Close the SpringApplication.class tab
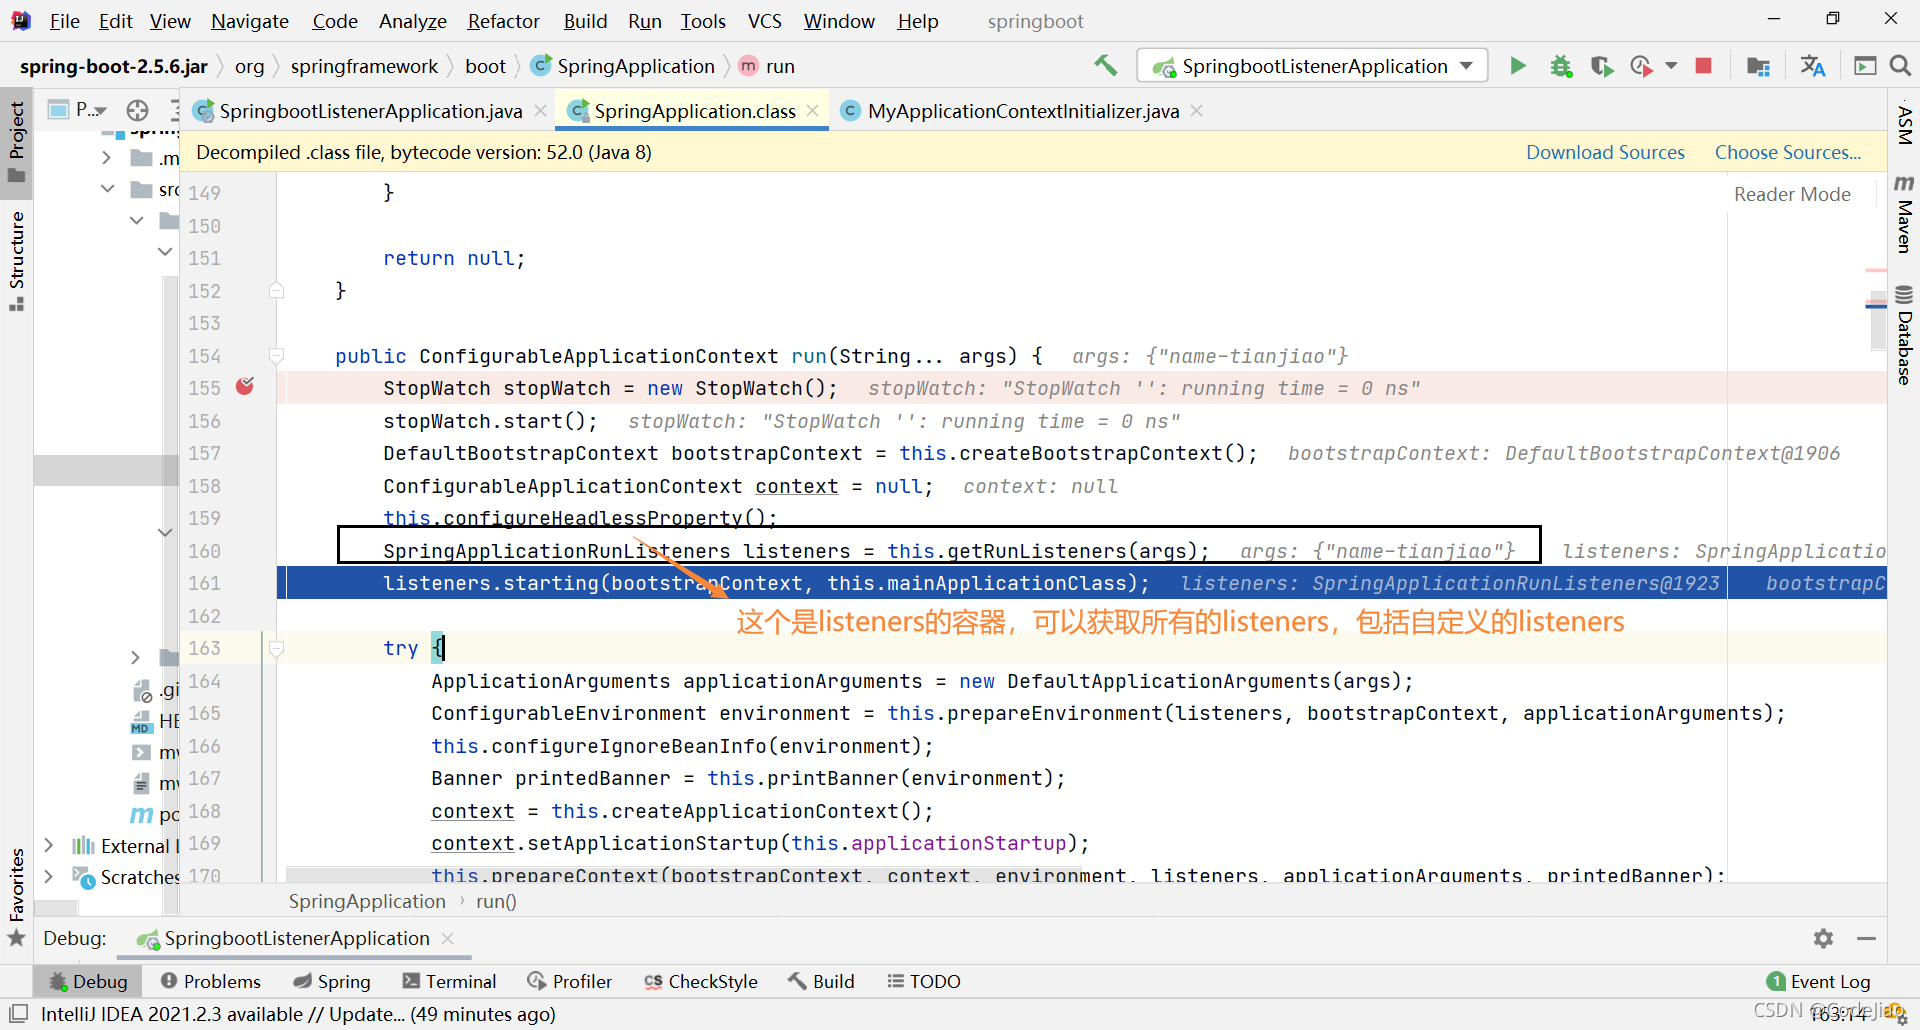The image size is (1920, 1030). tap(813, 111)
